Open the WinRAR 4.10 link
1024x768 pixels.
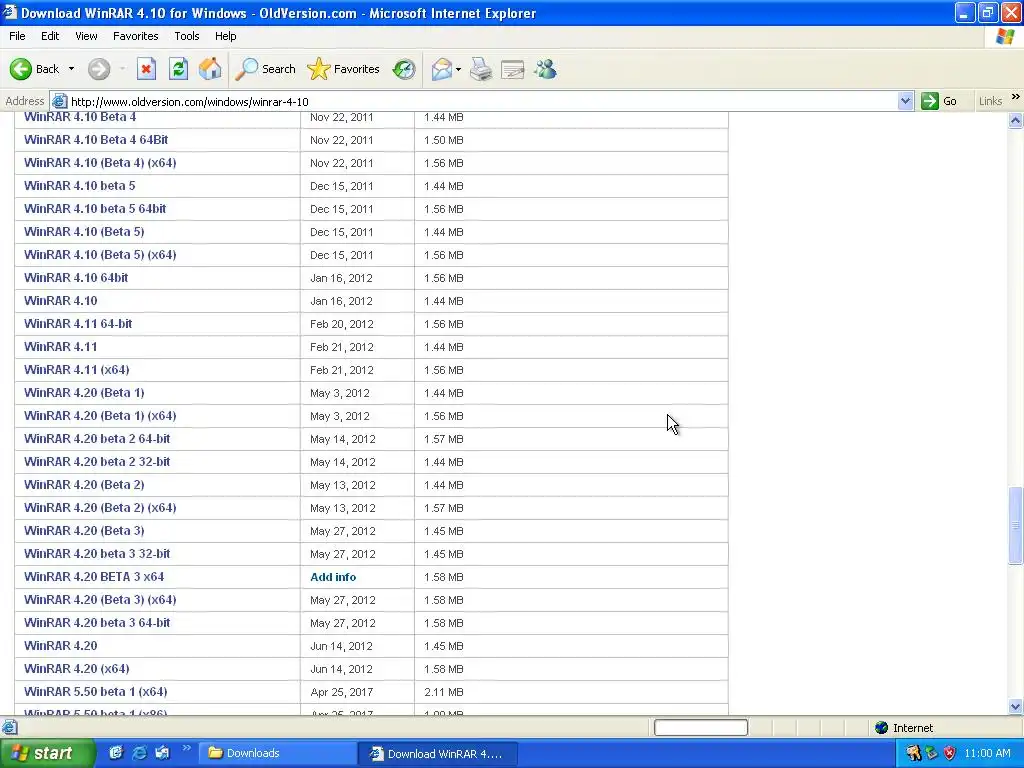pos(61,300)
